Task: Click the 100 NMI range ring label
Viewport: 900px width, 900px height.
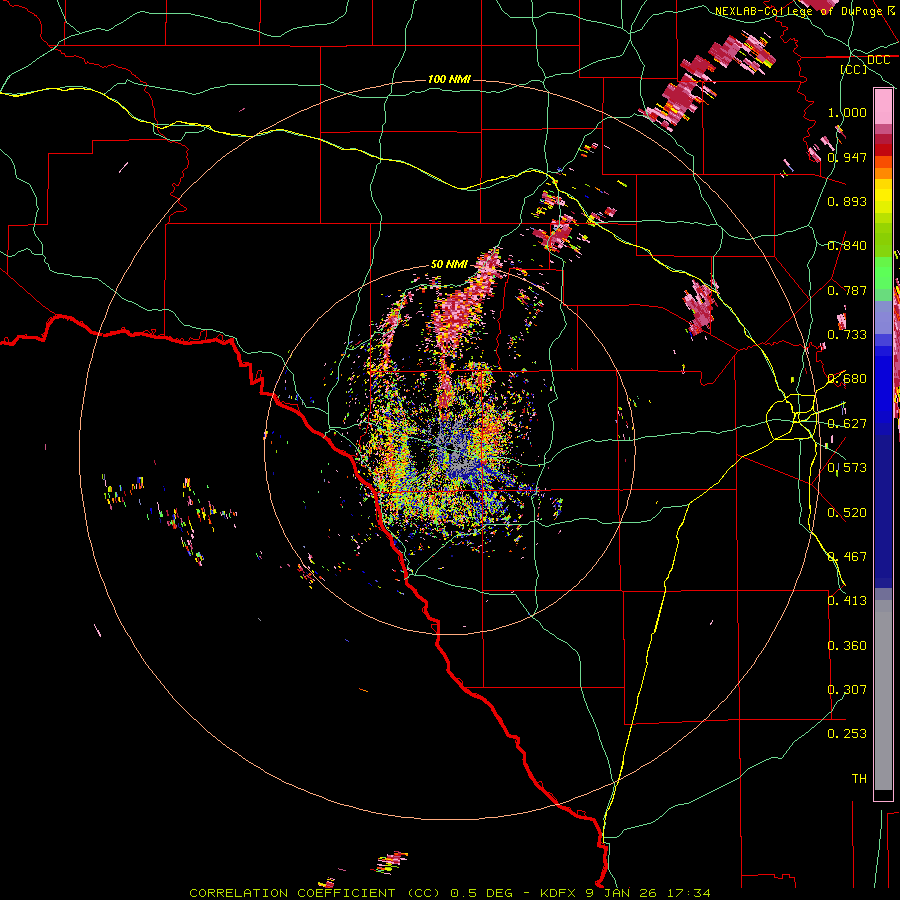Action: coord(449,79)
